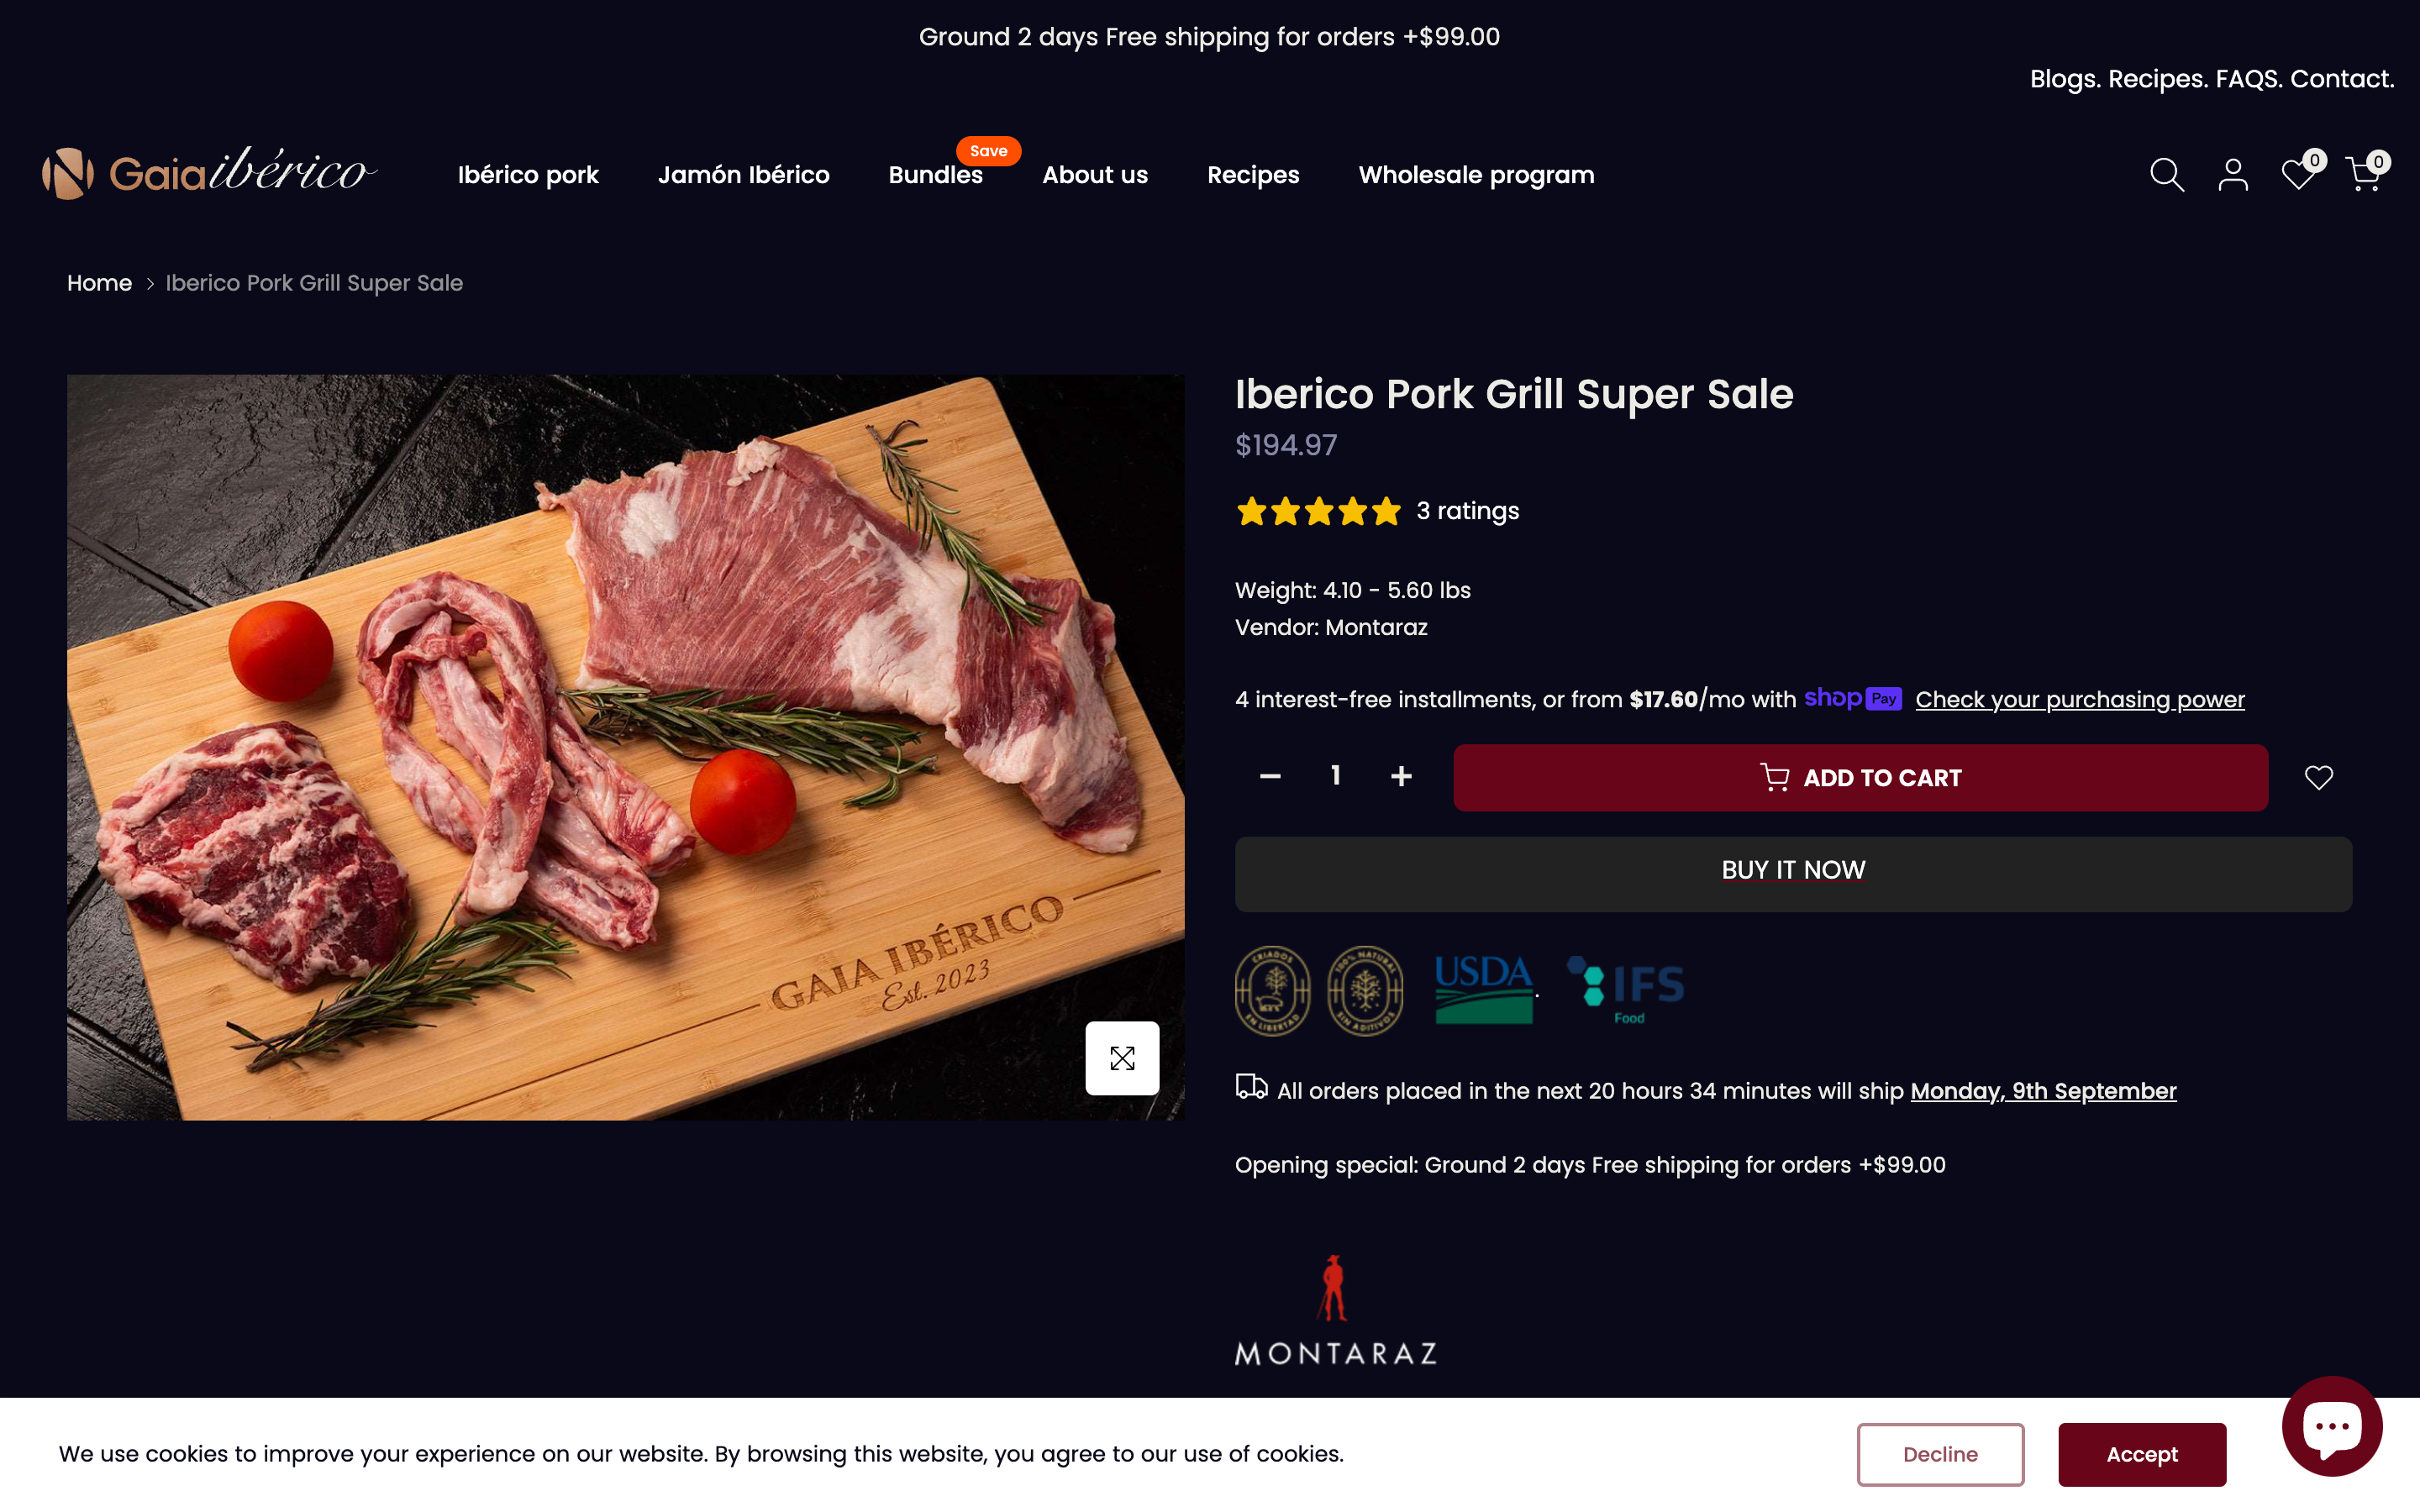2420x1512 pixels.
Task: Accept the cookie notice
Action: click(x=2141, y=1454)
